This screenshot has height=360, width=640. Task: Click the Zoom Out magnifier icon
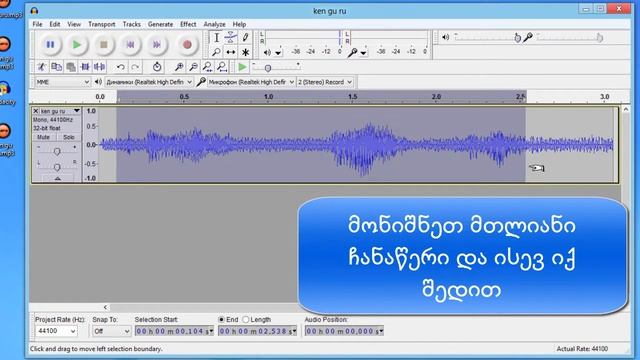click(193, 67)
